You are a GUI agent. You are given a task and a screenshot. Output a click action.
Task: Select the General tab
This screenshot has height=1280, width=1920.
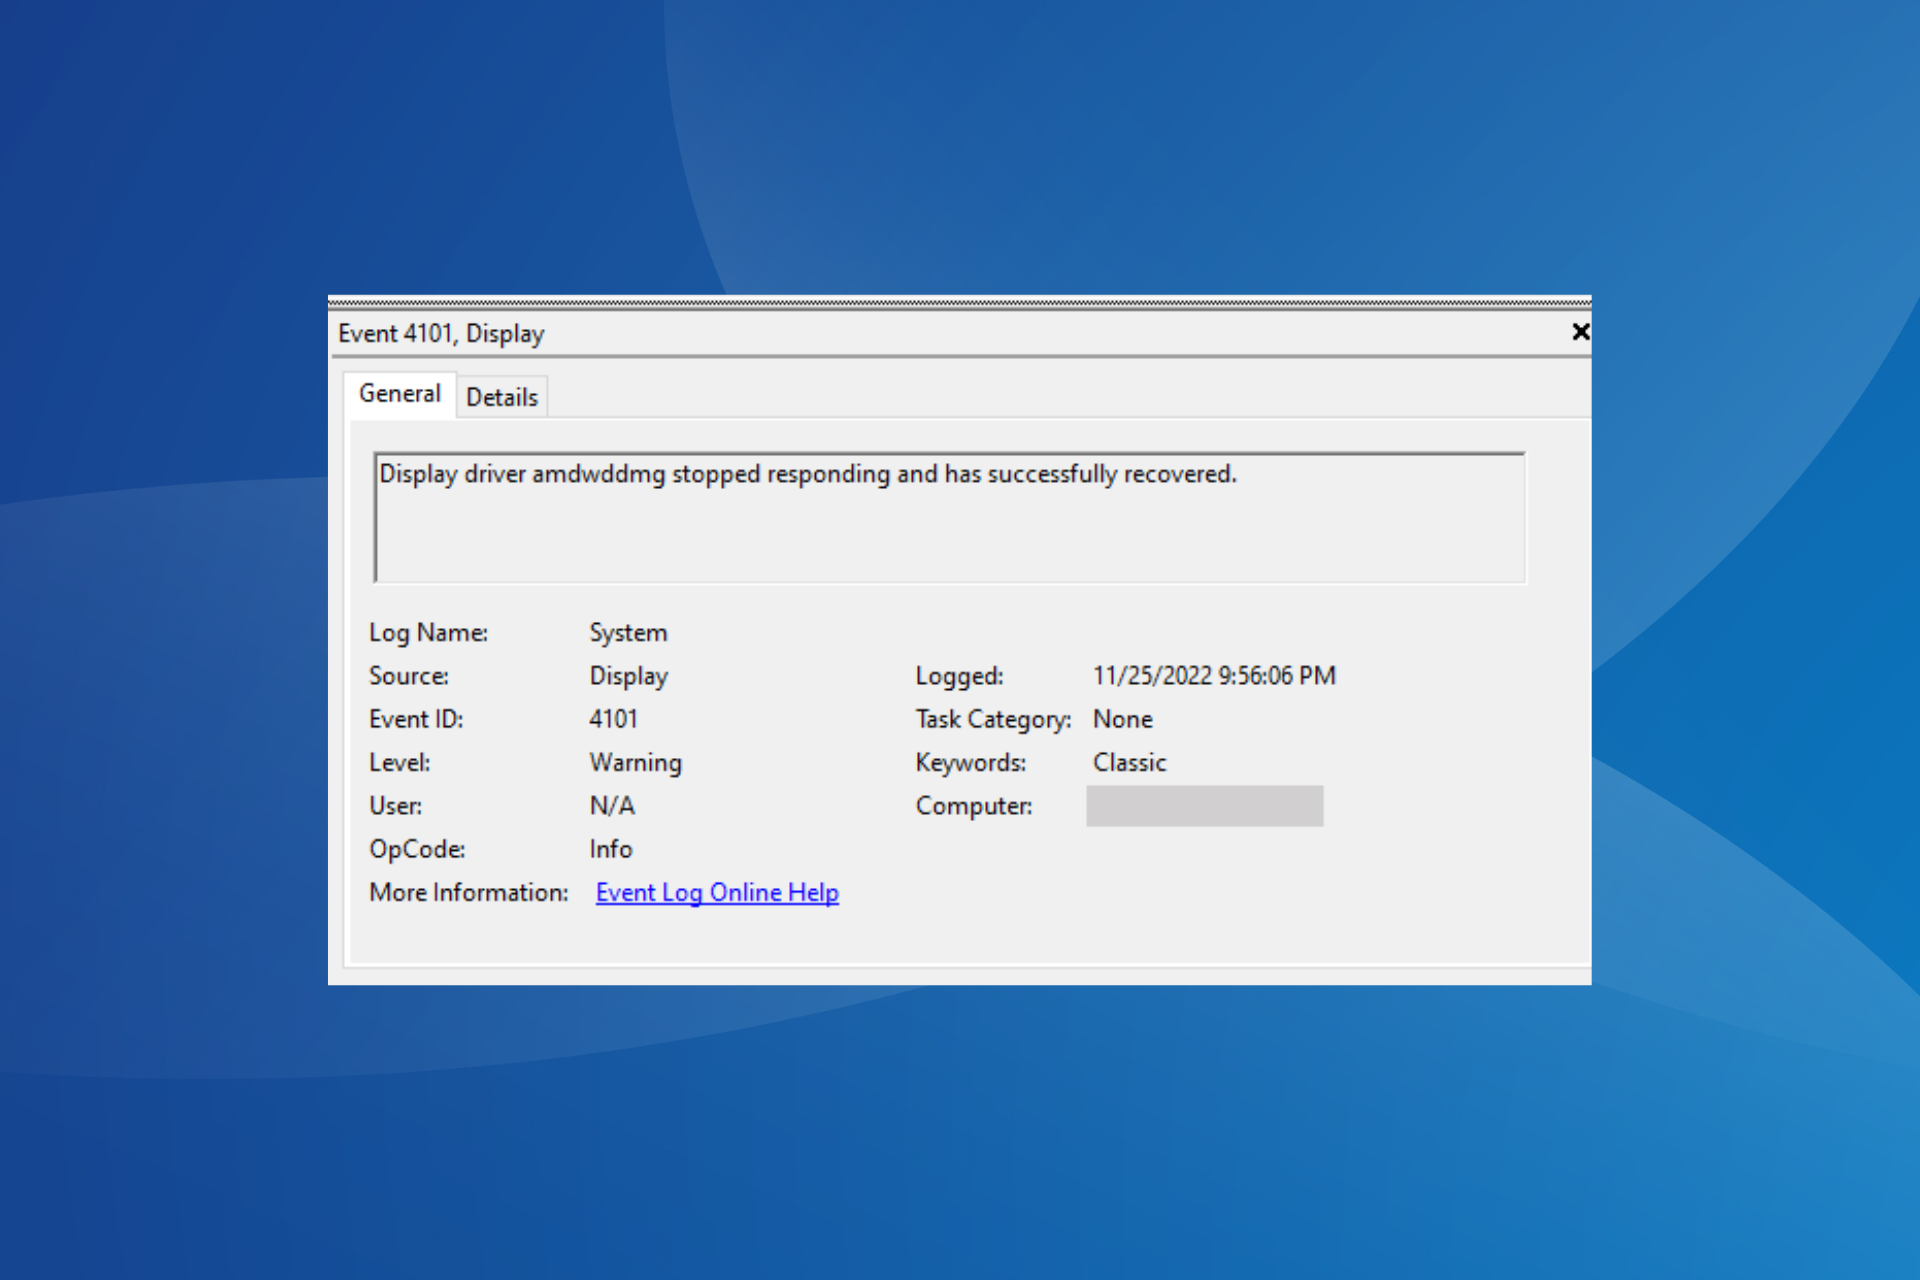pyautogui.click(x=400, y=394)
